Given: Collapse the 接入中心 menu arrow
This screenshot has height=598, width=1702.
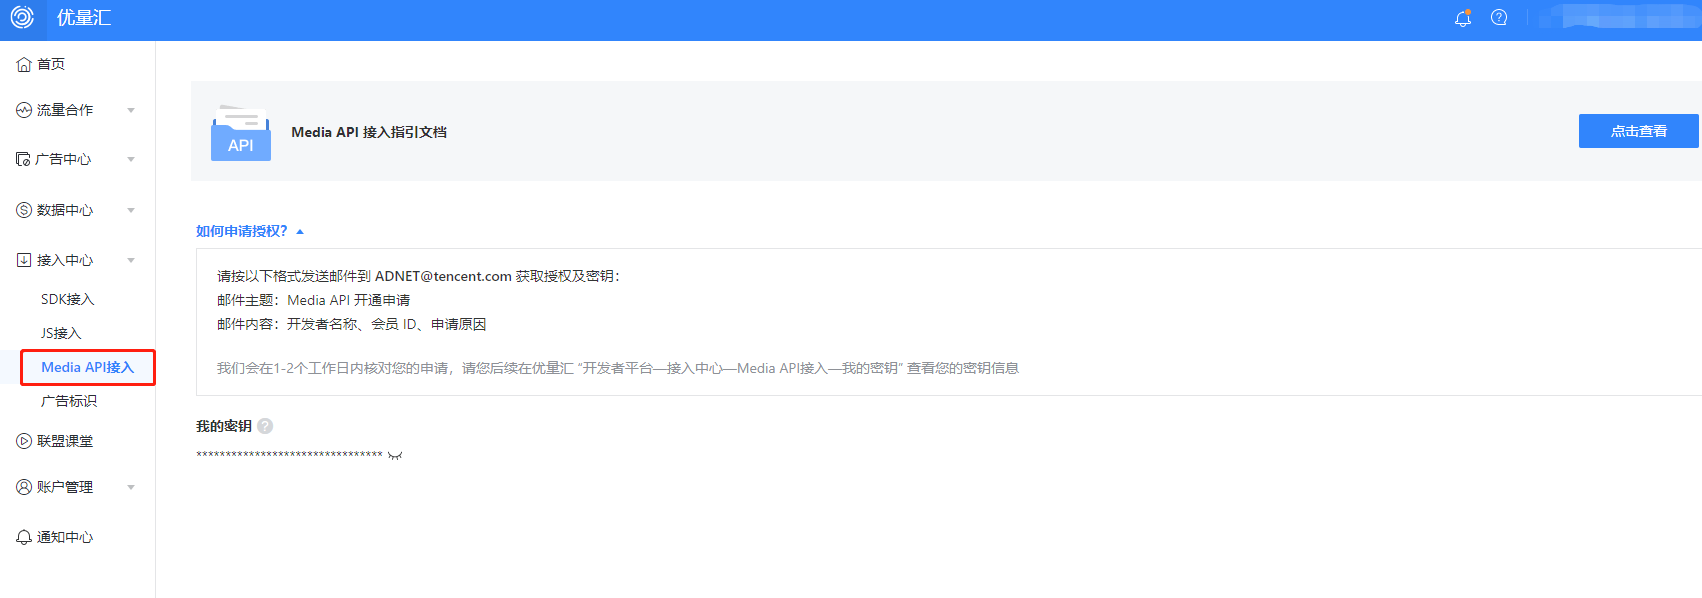Looking at the screenshot, I should pyautogui.click(x=131, y=260).
